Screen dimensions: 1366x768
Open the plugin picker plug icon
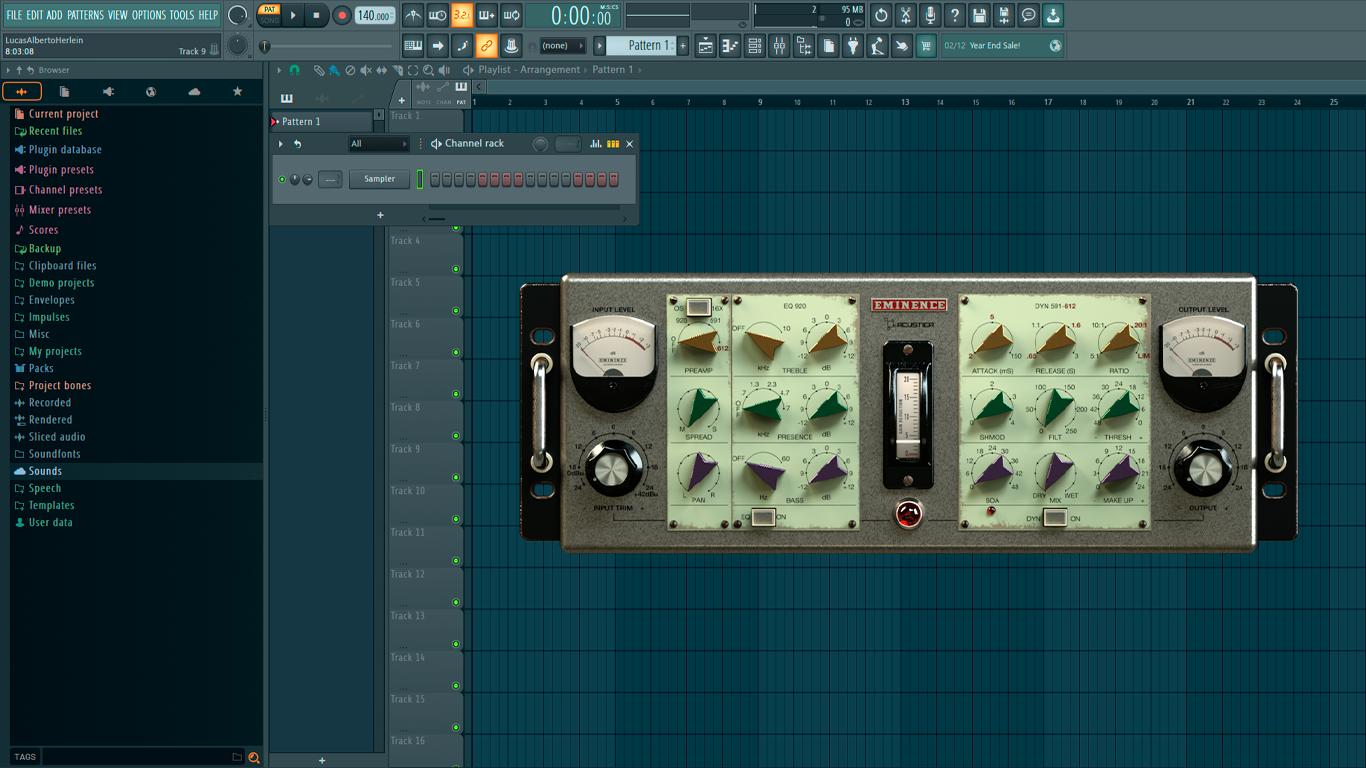pyautogui.click(x=853, y=45)
